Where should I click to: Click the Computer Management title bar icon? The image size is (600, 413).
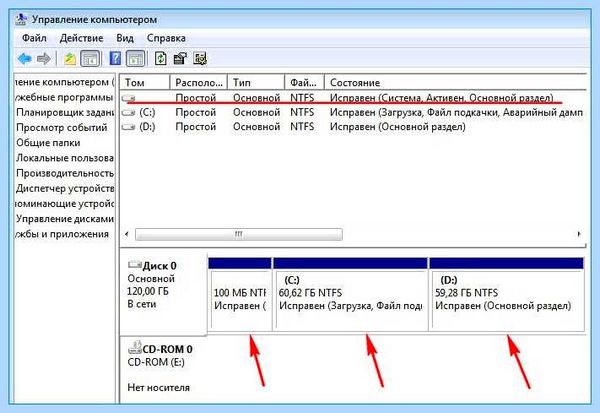21,20
